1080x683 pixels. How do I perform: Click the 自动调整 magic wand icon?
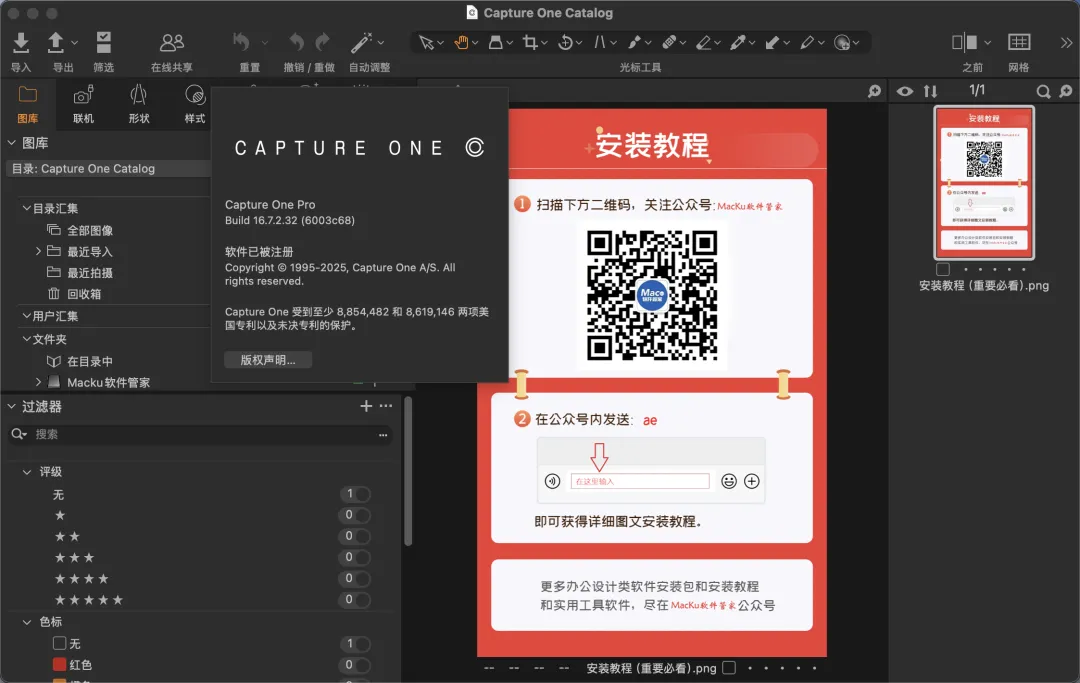pos(361,43)
